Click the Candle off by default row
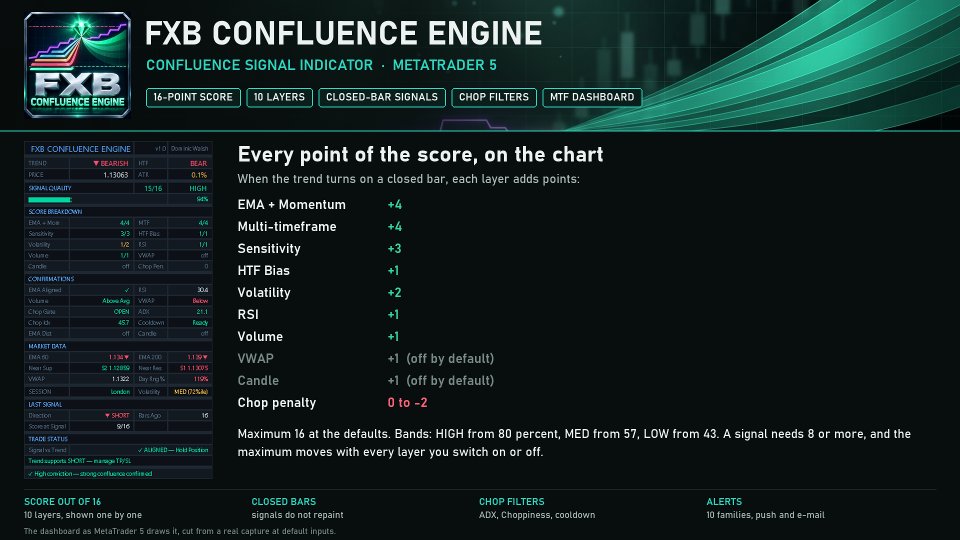 [x=366, y=381]
